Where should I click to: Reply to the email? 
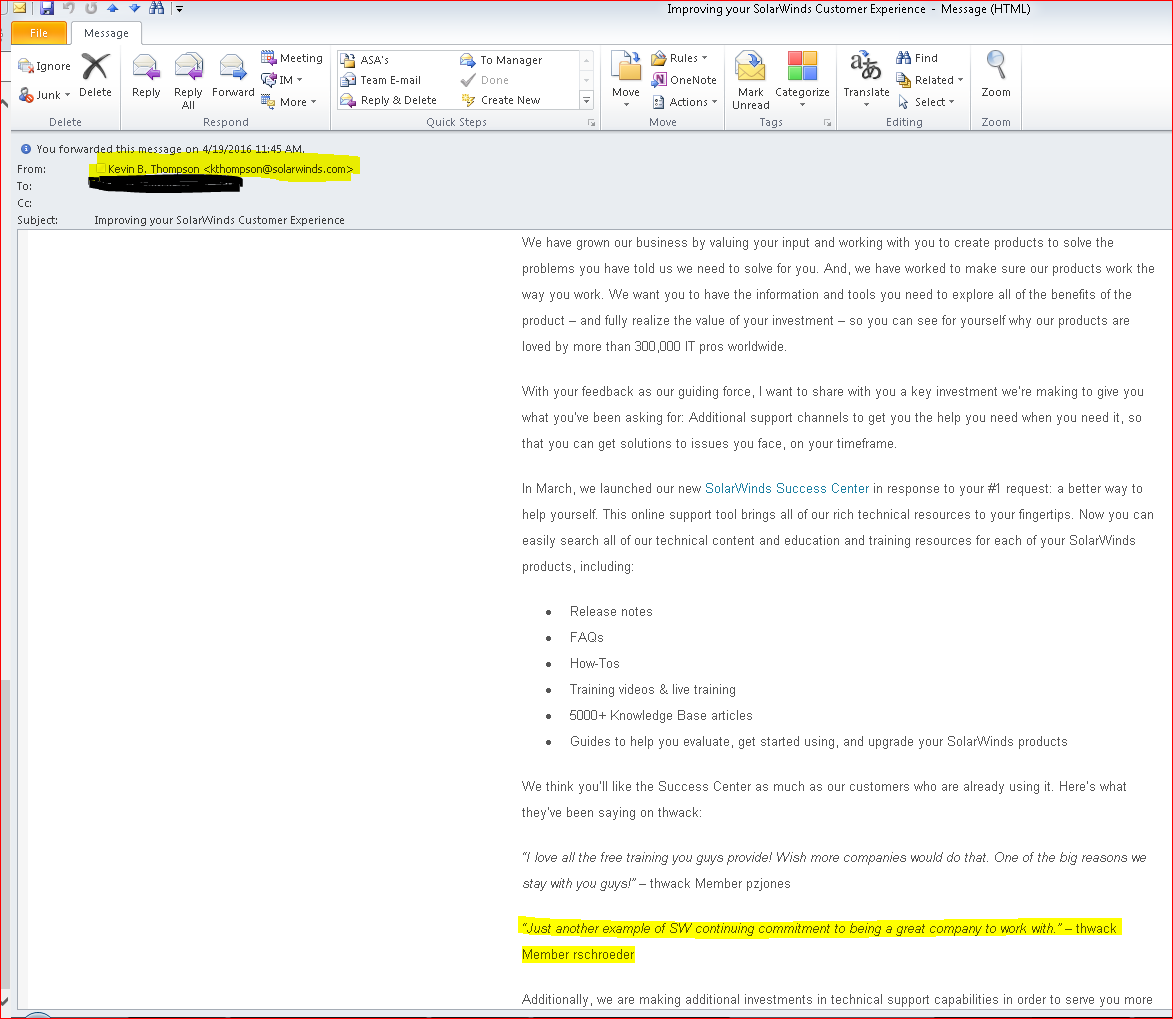coord(146,75)
